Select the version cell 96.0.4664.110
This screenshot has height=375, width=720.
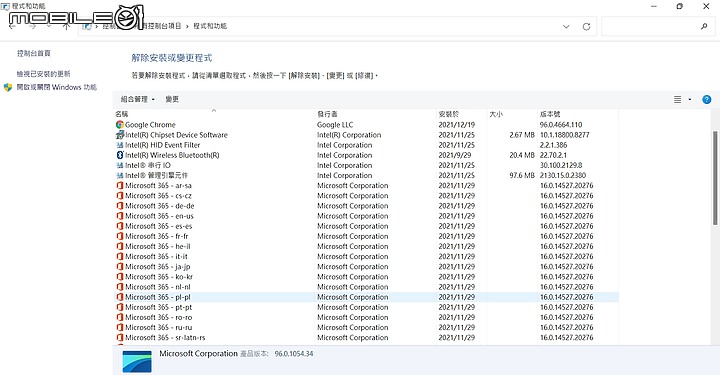pyautogui.click(x=561, y=124)
